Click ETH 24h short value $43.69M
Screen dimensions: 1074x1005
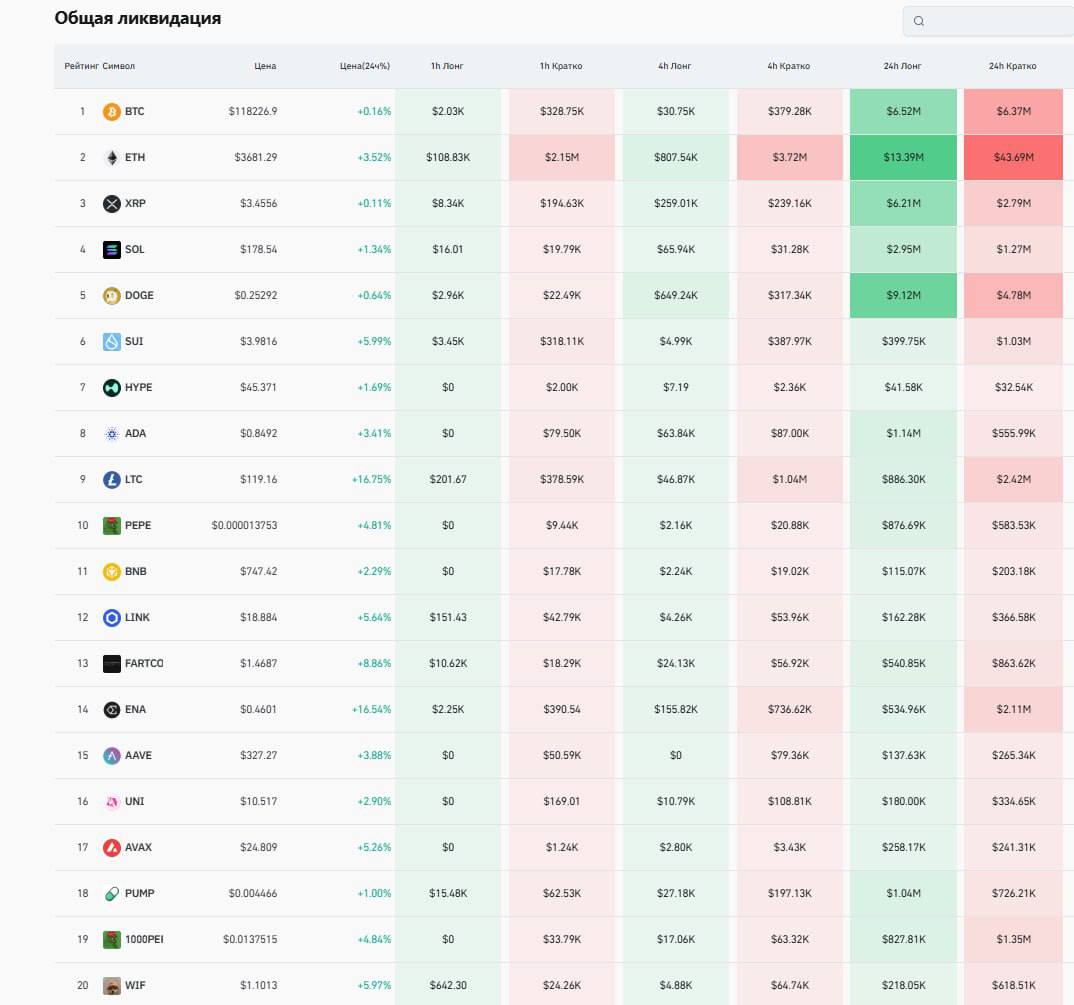click(x=1014, y=158)
